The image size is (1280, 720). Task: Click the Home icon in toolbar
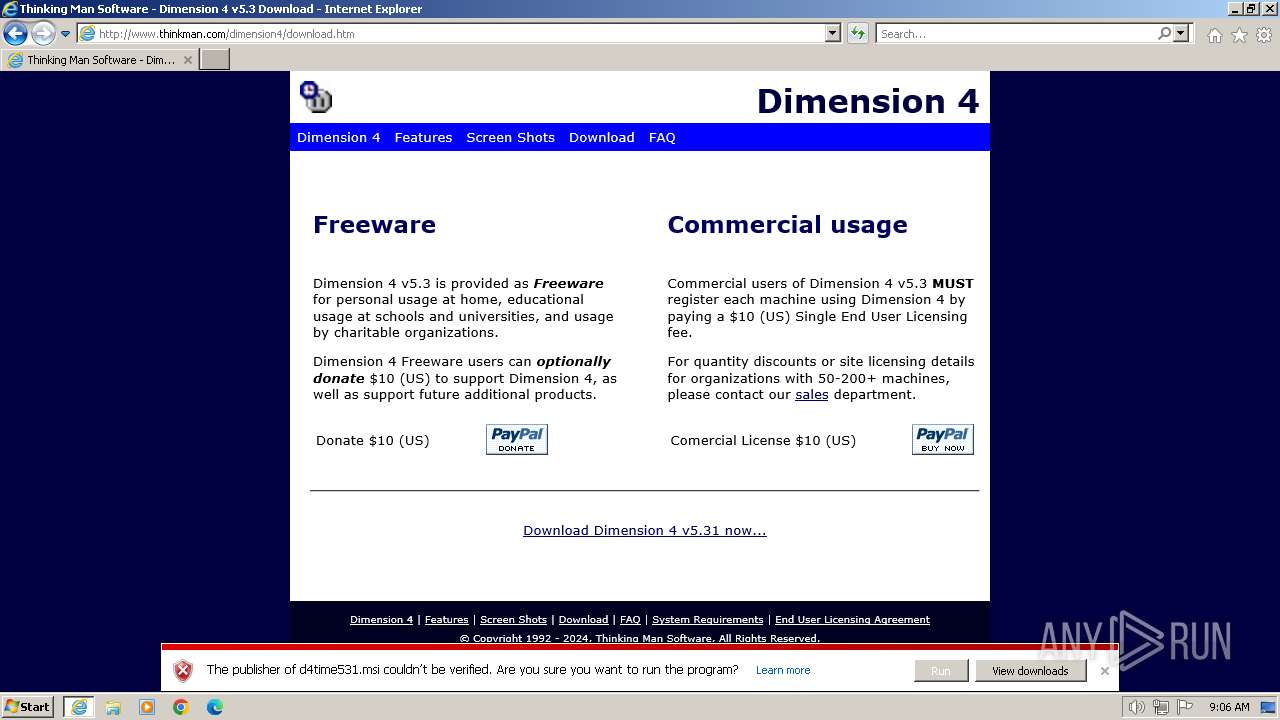(x=1214, y=35)
